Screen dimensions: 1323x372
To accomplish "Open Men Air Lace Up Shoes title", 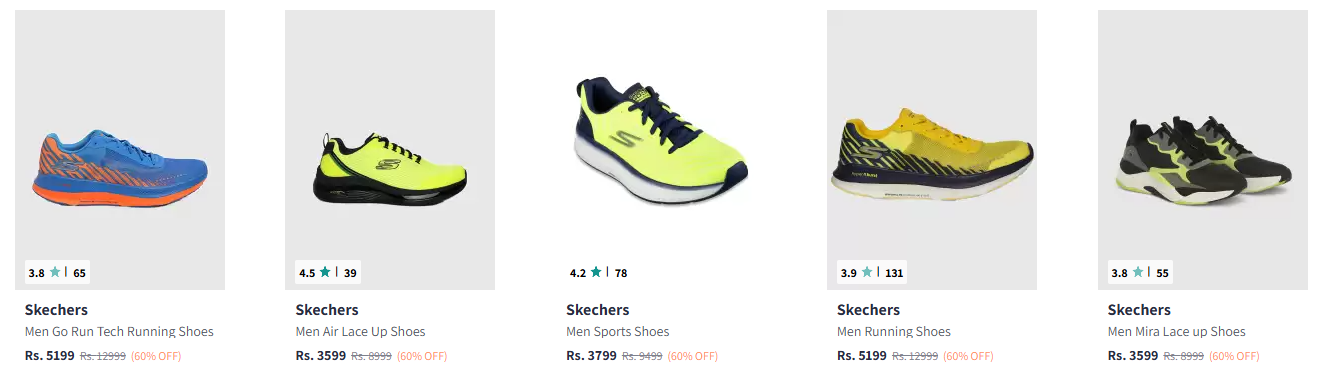I will point(360,332).
